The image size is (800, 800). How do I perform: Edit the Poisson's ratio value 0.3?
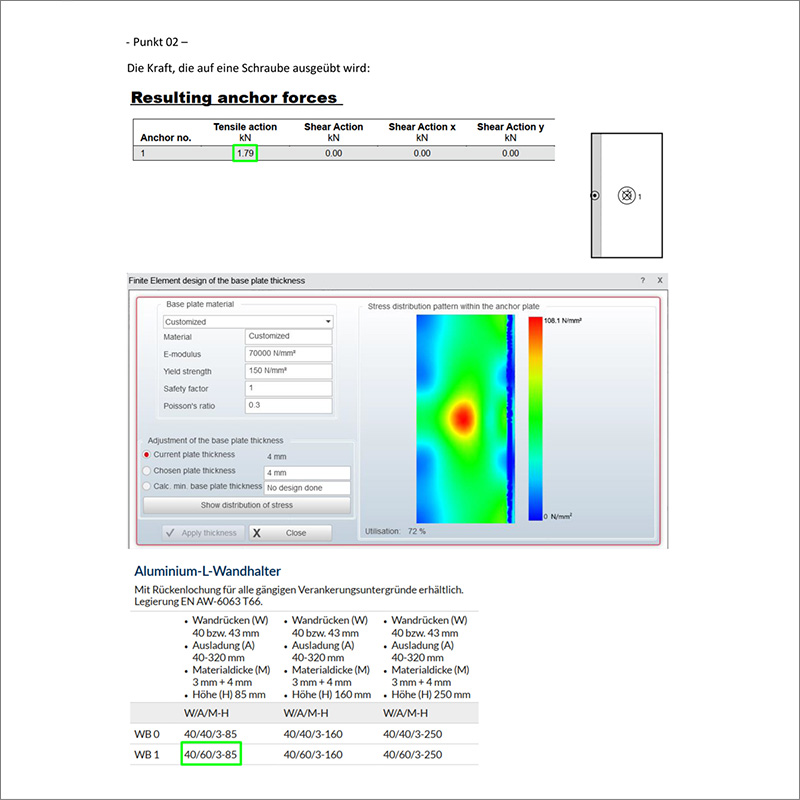[288, 405]
